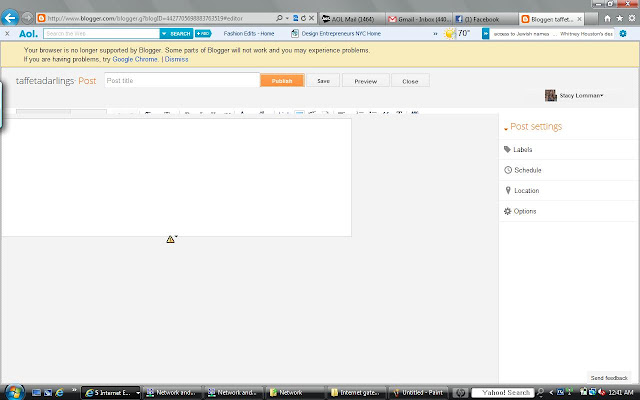
Task: Click the weather sun icon showing 70°
Action: pyautogui.click(x=449, y=33)
